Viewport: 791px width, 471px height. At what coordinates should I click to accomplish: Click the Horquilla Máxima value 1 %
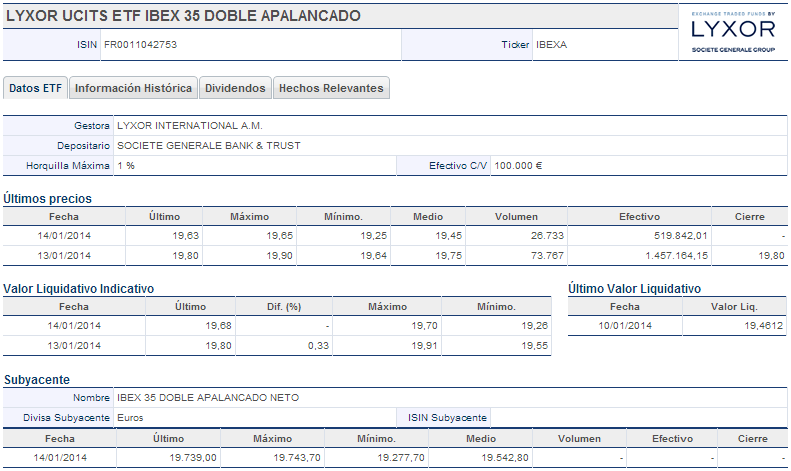point(126,165)
